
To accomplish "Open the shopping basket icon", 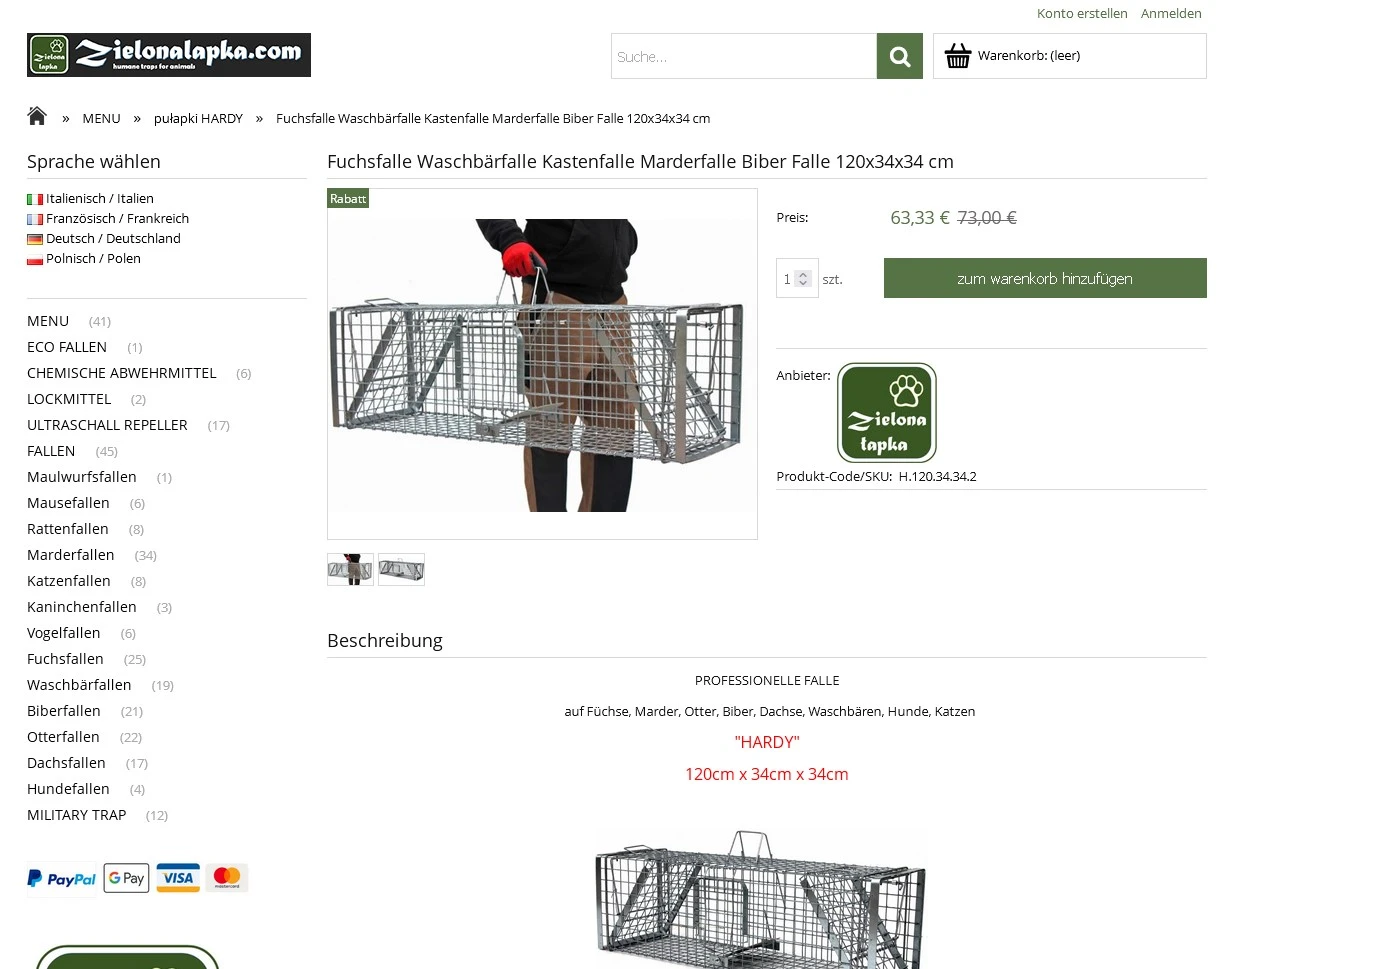I will coord(958,56).
